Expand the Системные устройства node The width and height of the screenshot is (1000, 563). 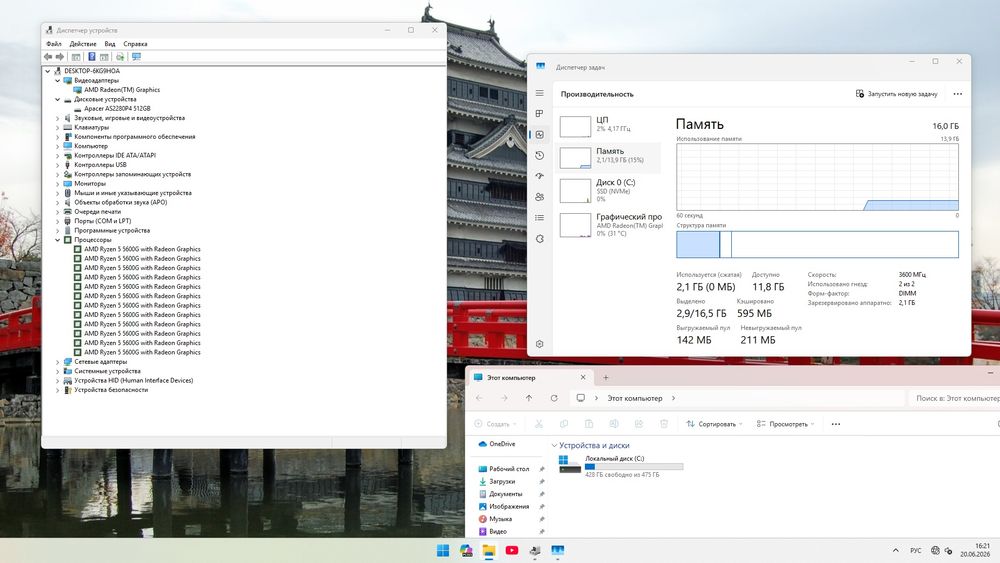(57, 371)
